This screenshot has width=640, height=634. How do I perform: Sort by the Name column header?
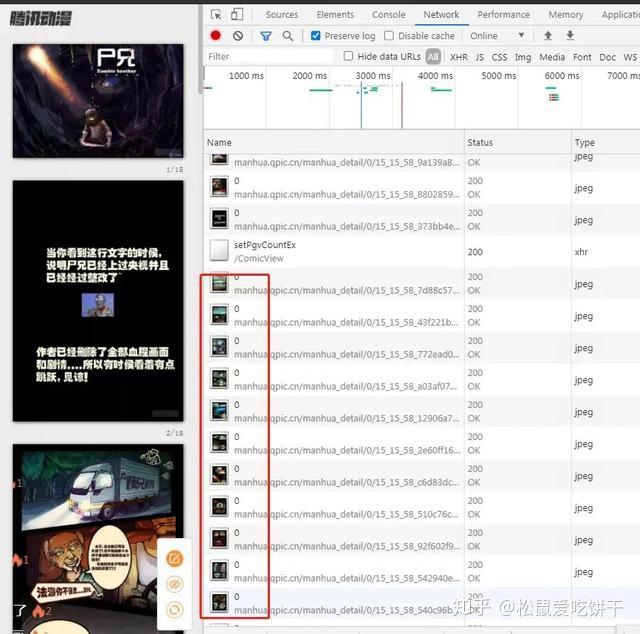click(x=334, y=142)
